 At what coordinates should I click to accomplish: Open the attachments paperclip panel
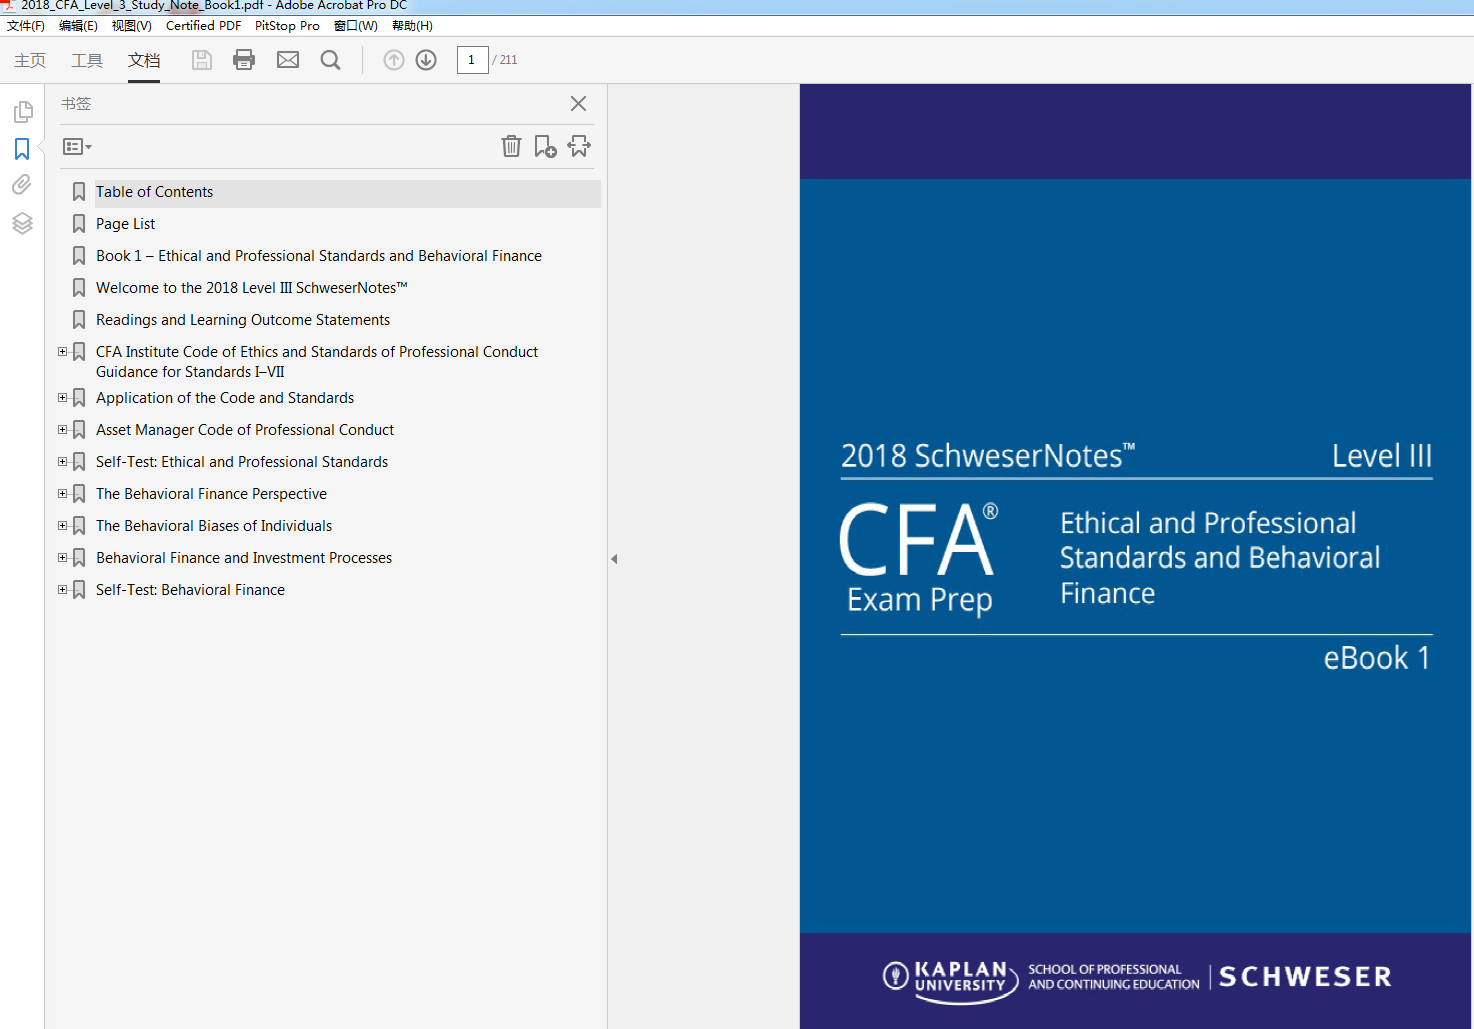click(22, 185)
